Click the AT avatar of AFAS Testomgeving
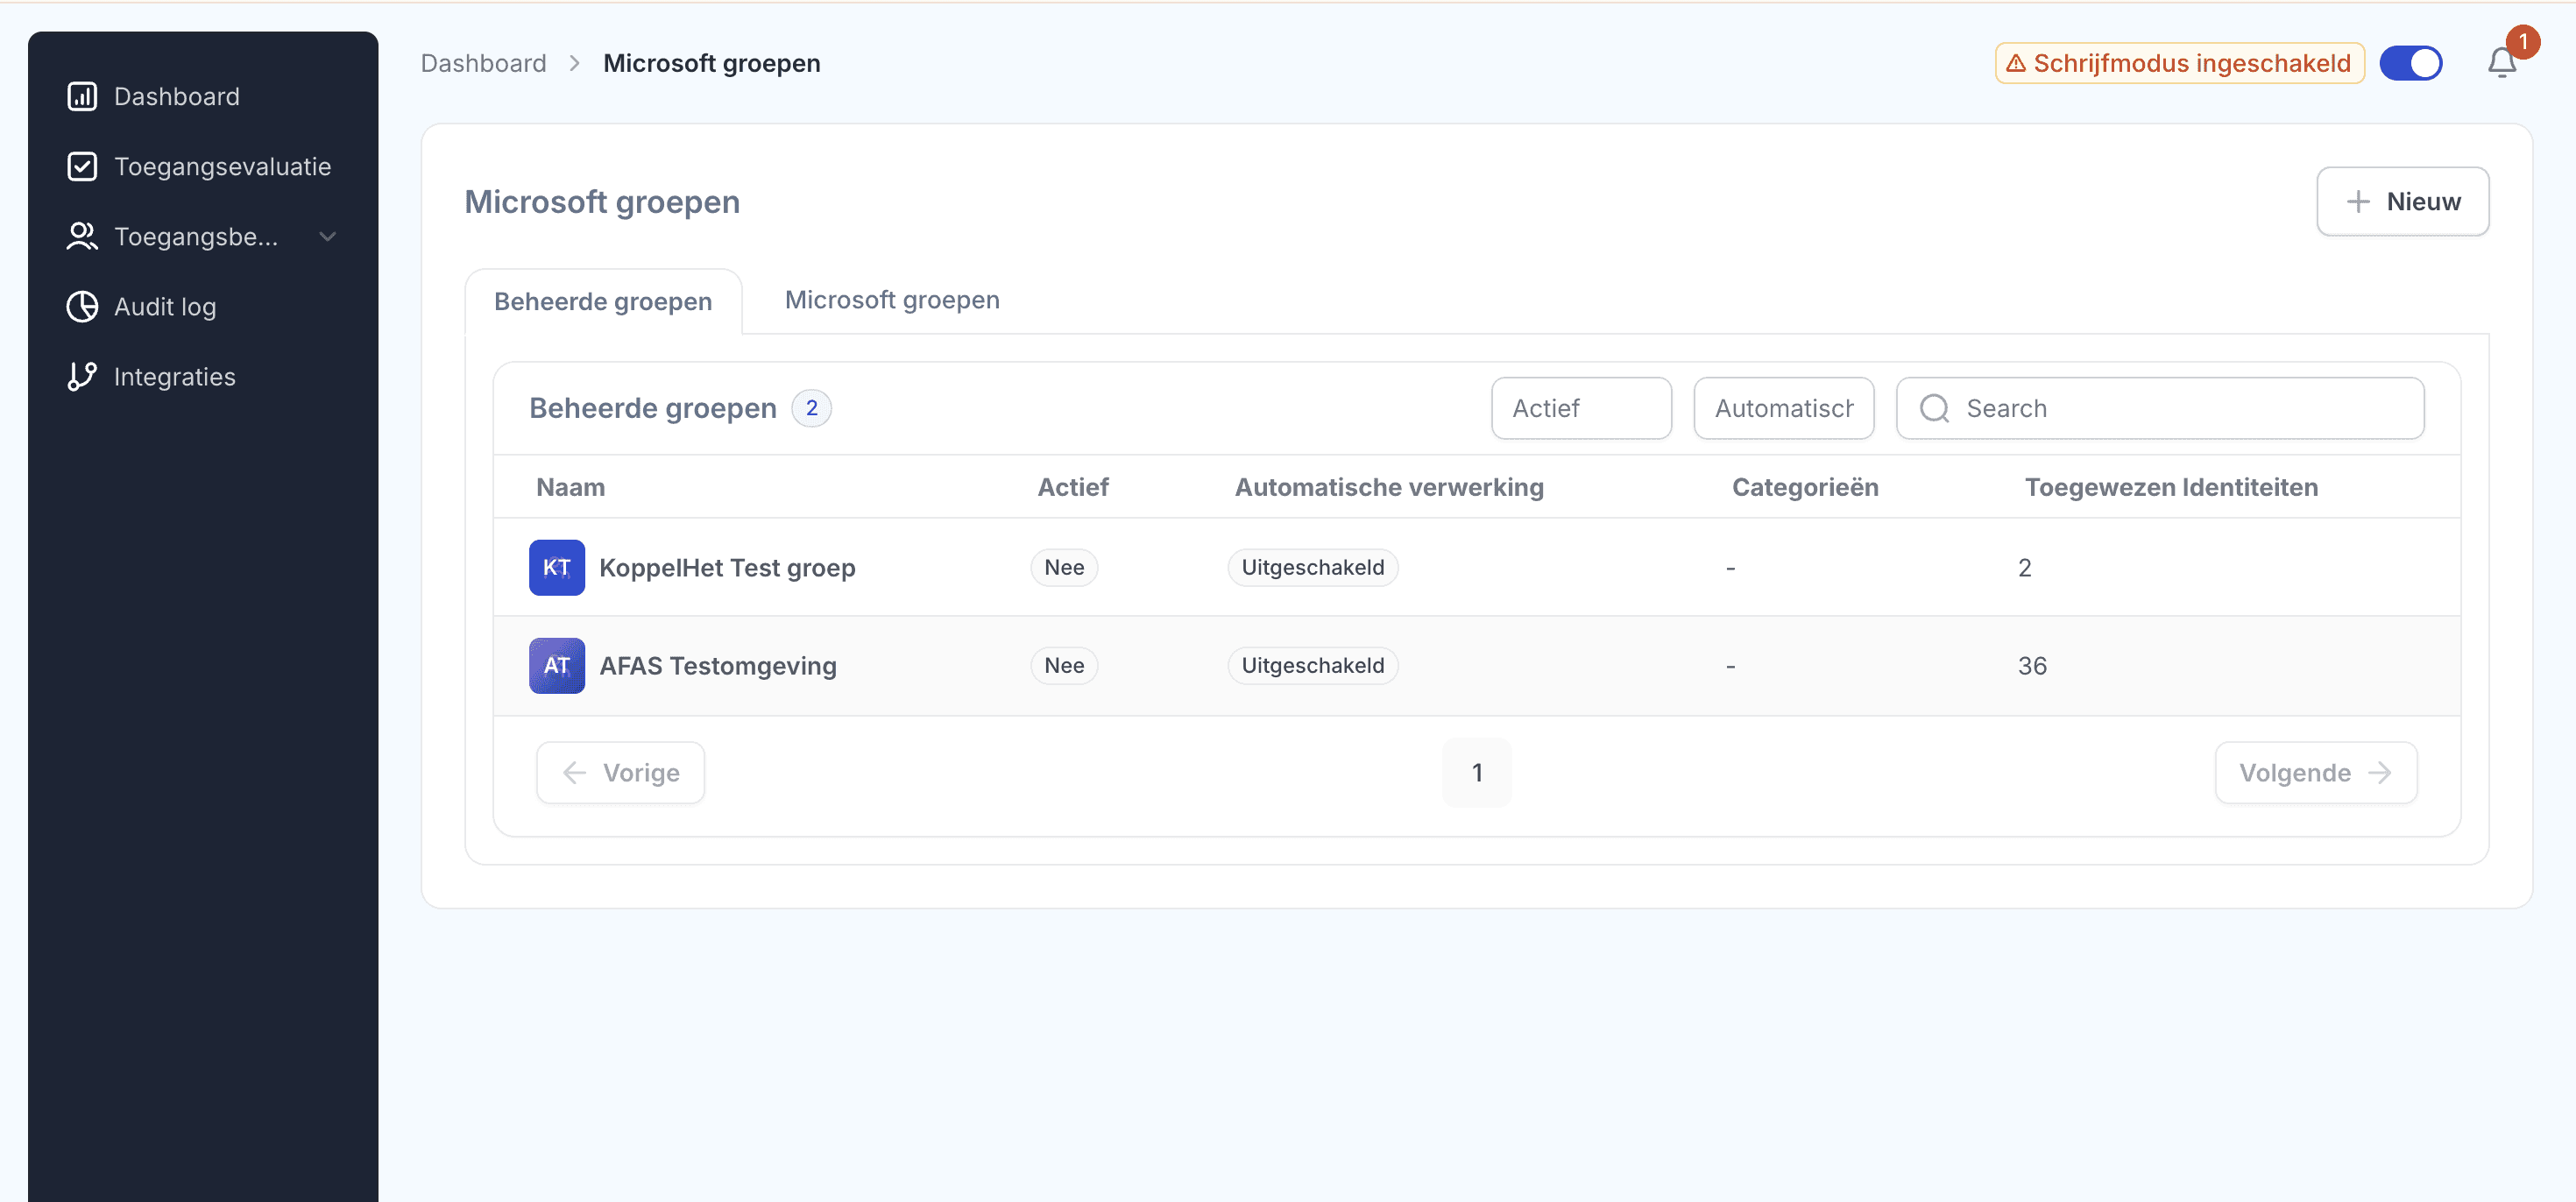This screenshot has height=1202, width=2576. click(x=556, y=666)
